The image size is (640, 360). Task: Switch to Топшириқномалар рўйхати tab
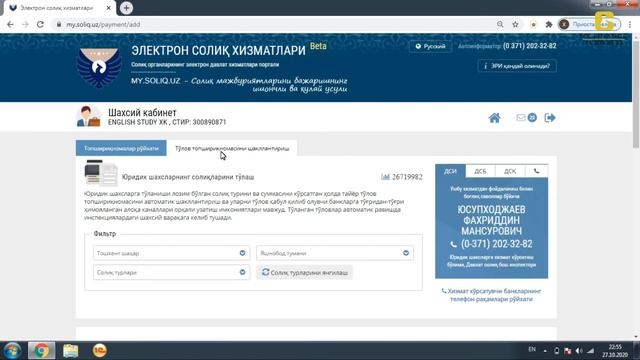coord(121,148)
